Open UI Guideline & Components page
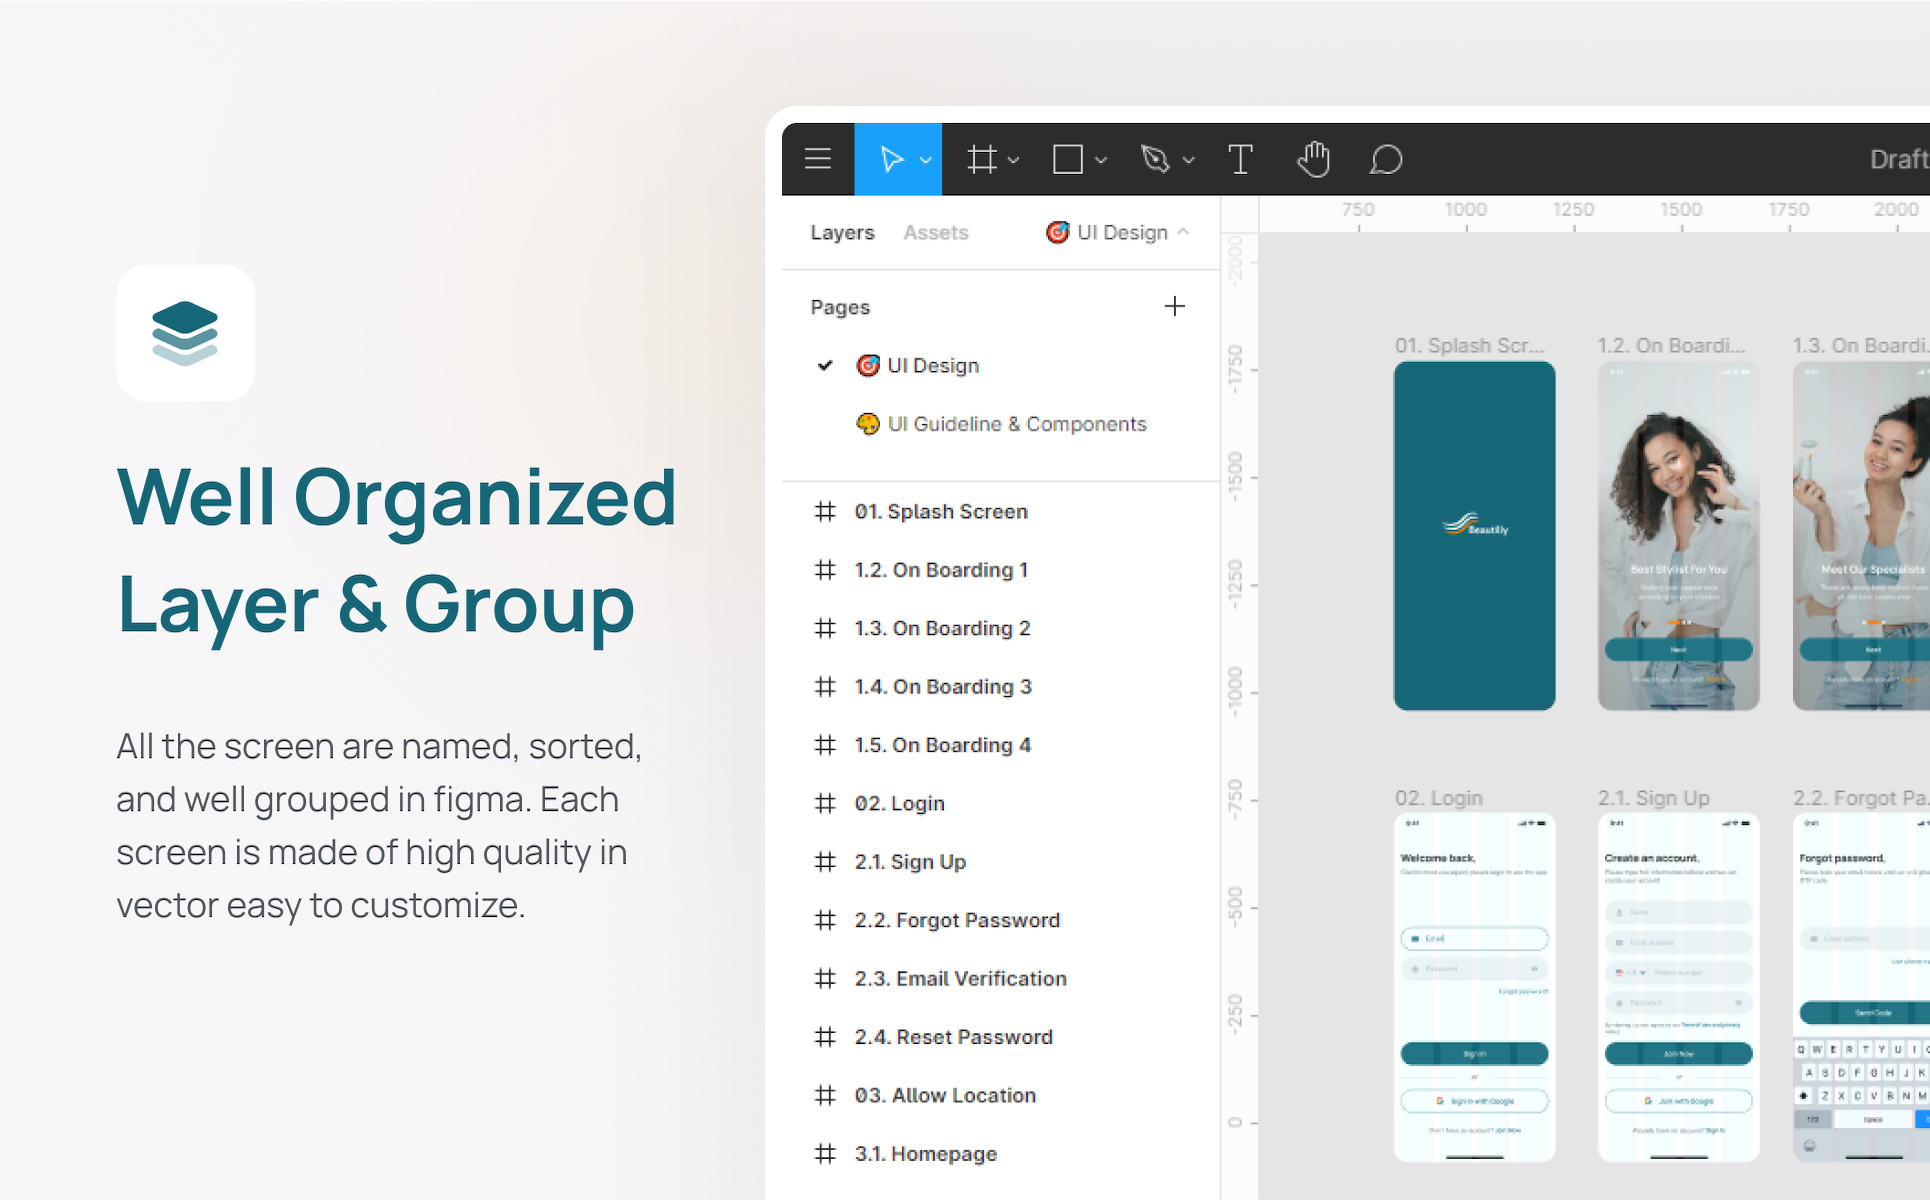The width and height of the screenshot is (1930, 1200). pos(1016,424)
